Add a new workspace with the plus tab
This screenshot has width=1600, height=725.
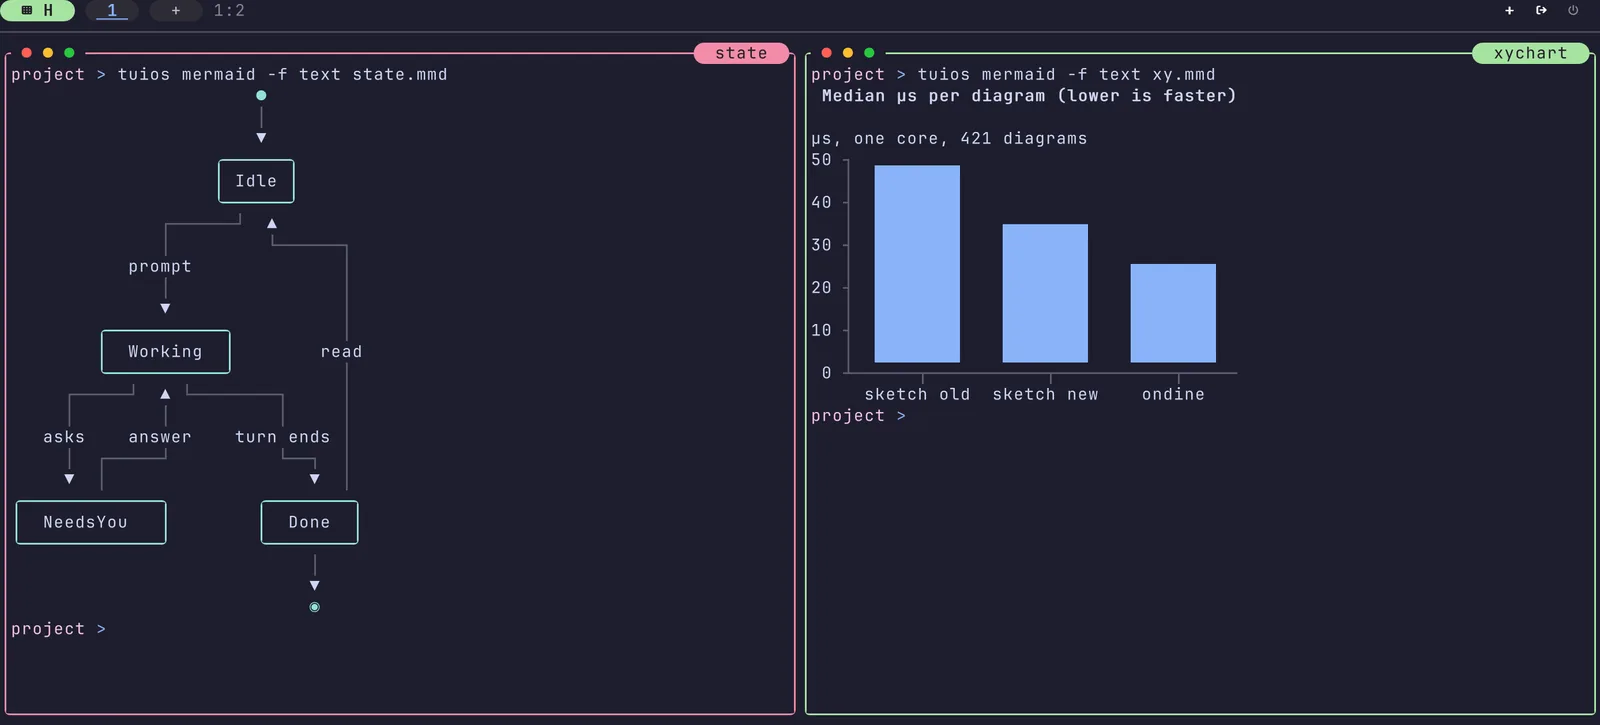(176, 11)
